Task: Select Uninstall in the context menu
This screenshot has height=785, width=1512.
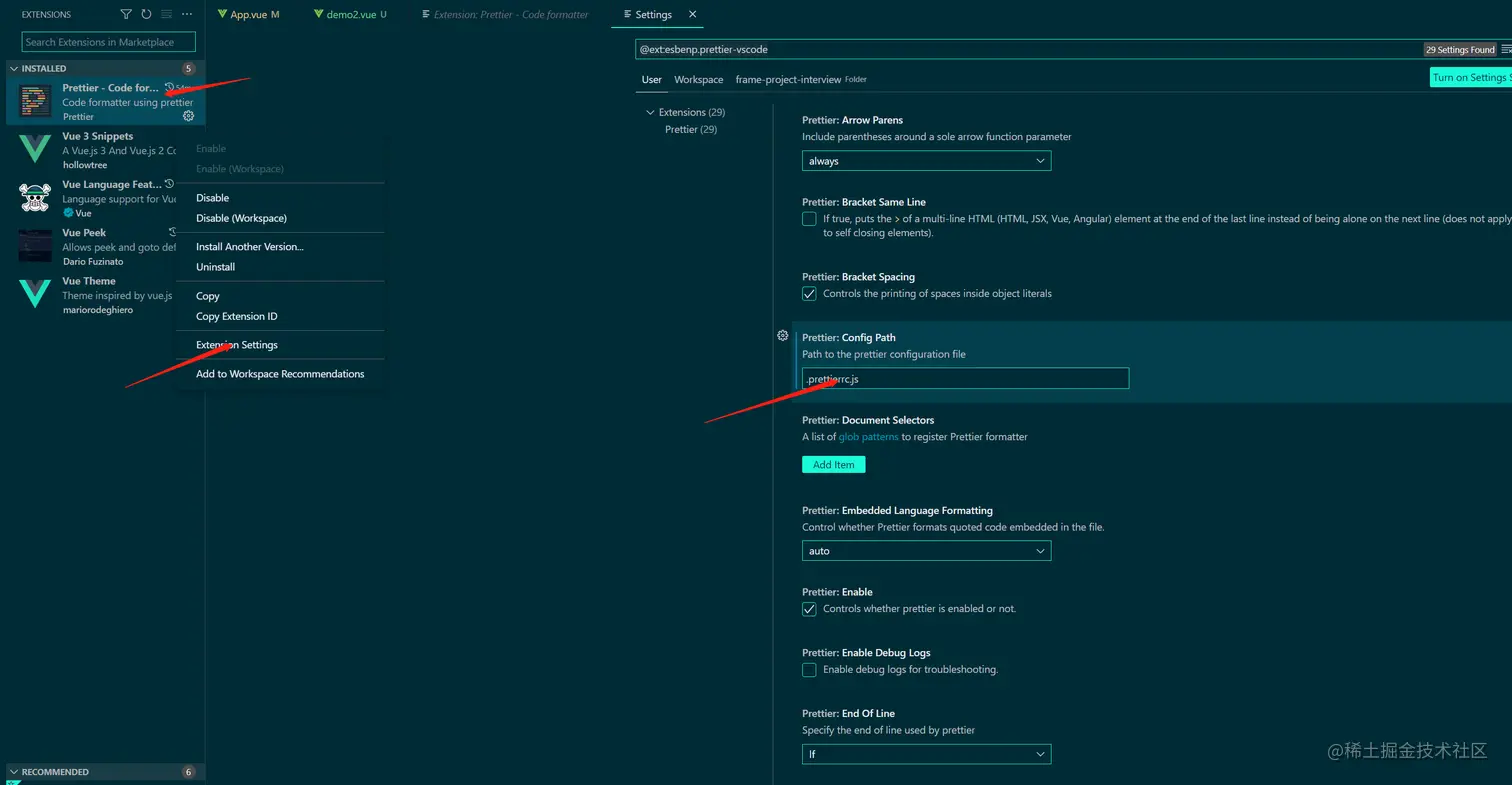Action: click(280, 267)
